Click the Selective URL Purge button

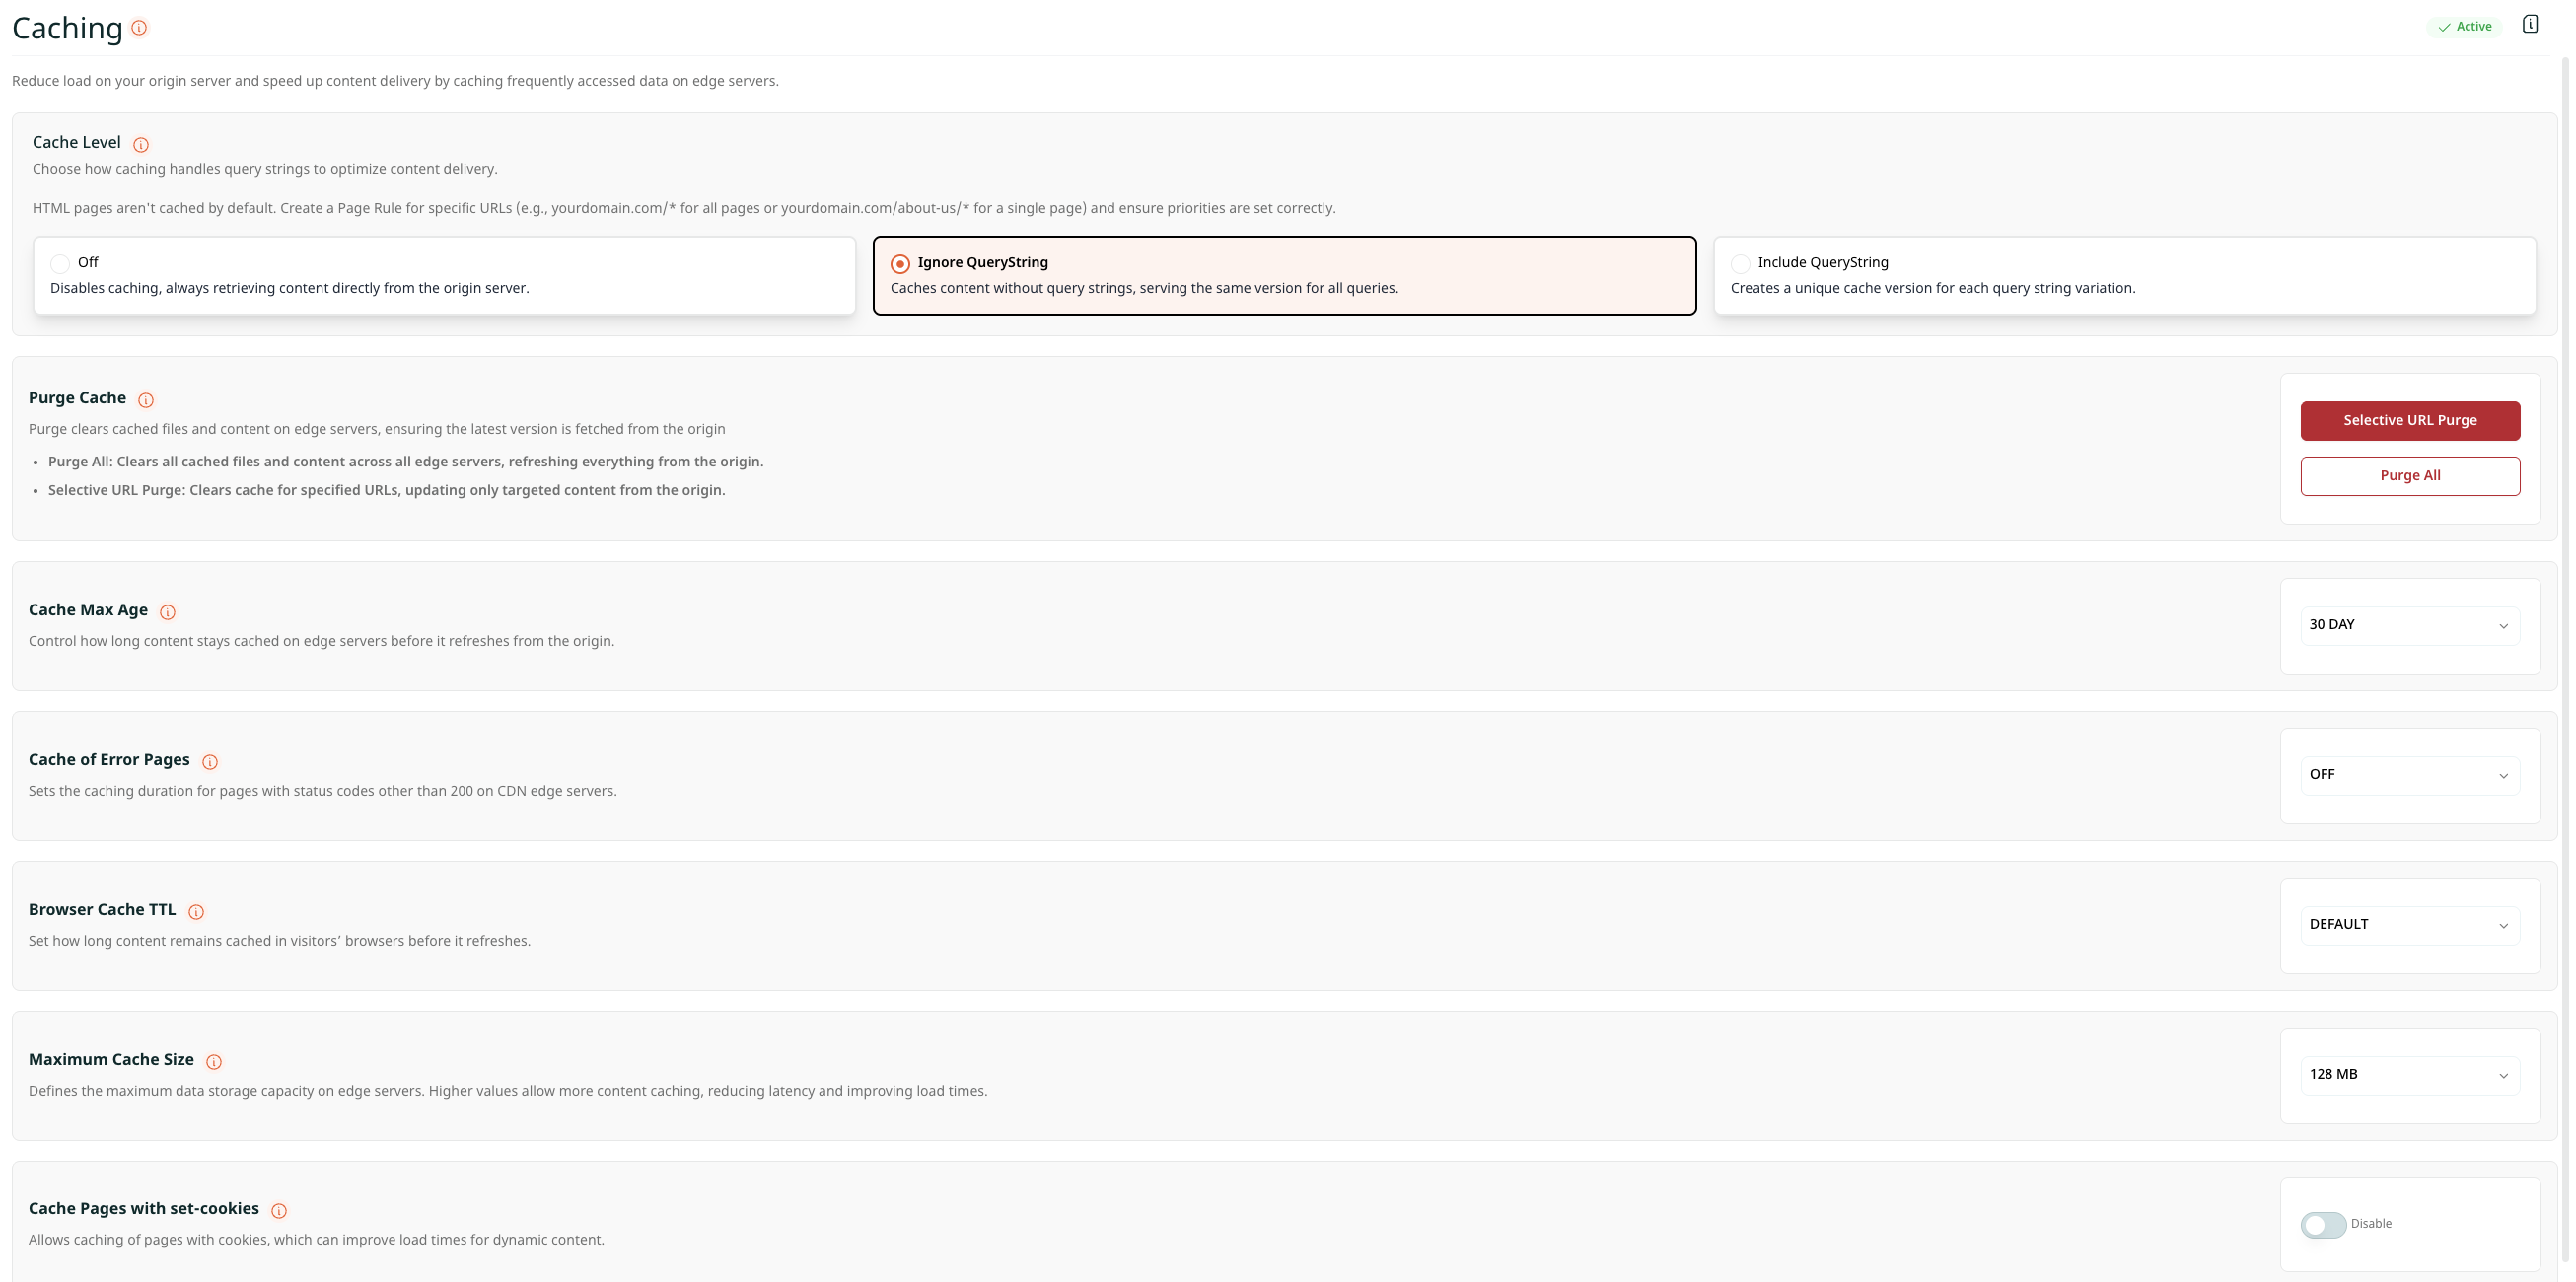(2409, 421)
